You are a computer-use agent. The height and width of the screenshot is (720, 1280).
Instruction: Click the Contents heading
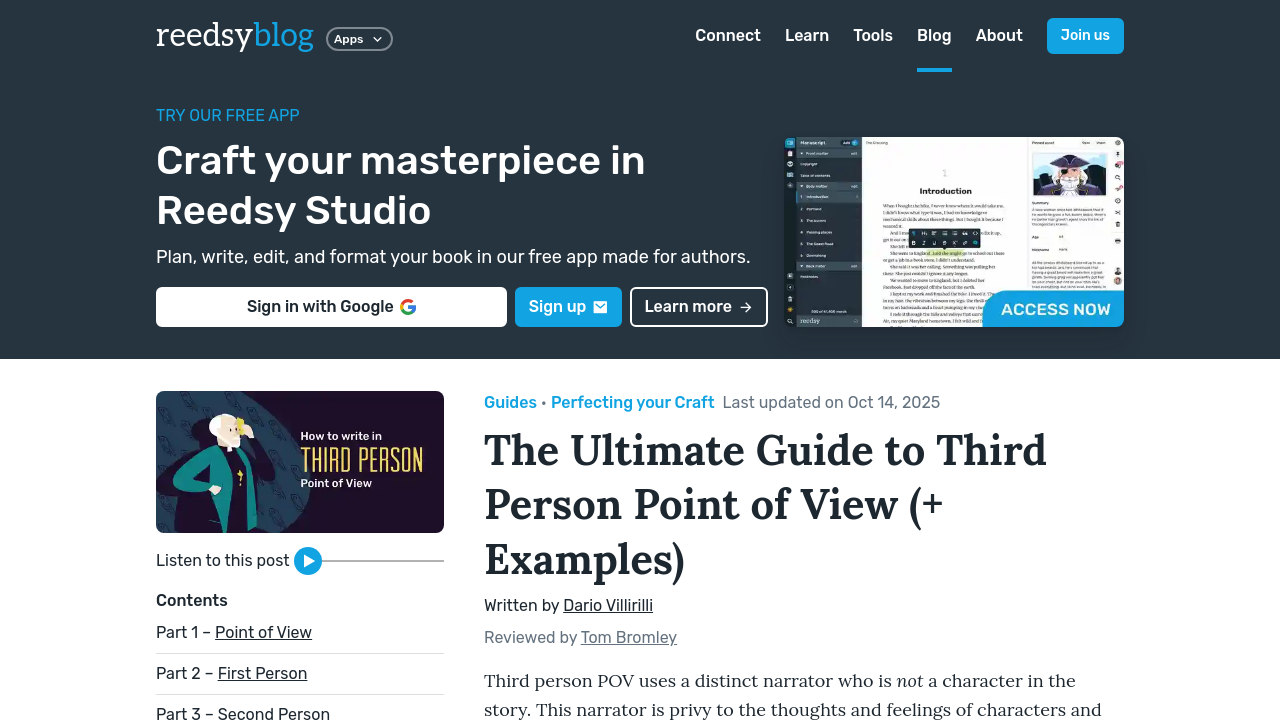point(192,601)
